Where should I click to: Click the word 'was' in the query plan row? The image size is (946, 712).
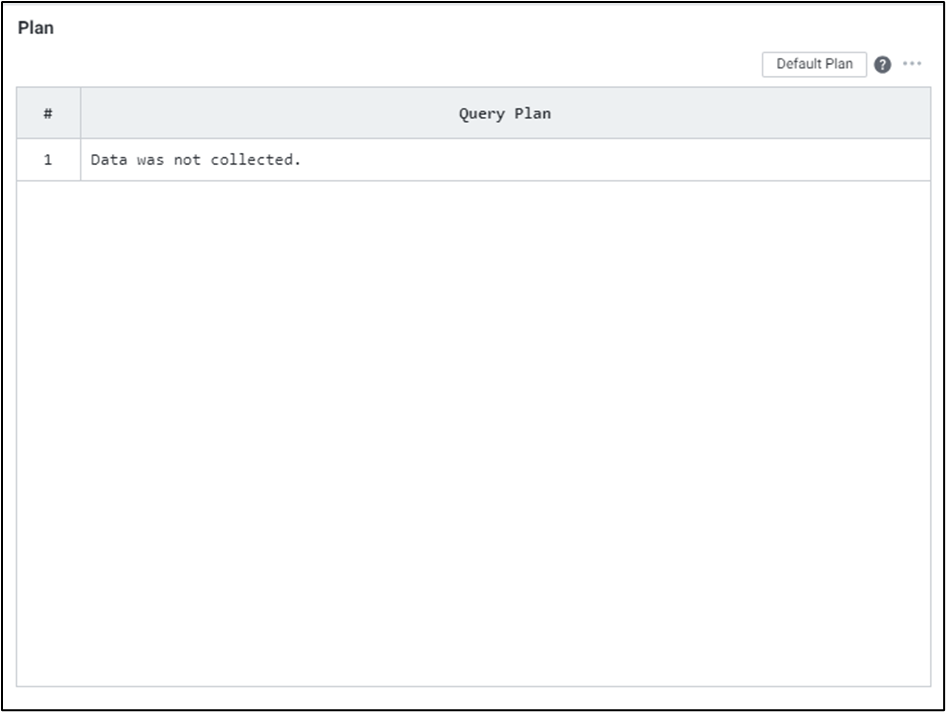(150, 160)
